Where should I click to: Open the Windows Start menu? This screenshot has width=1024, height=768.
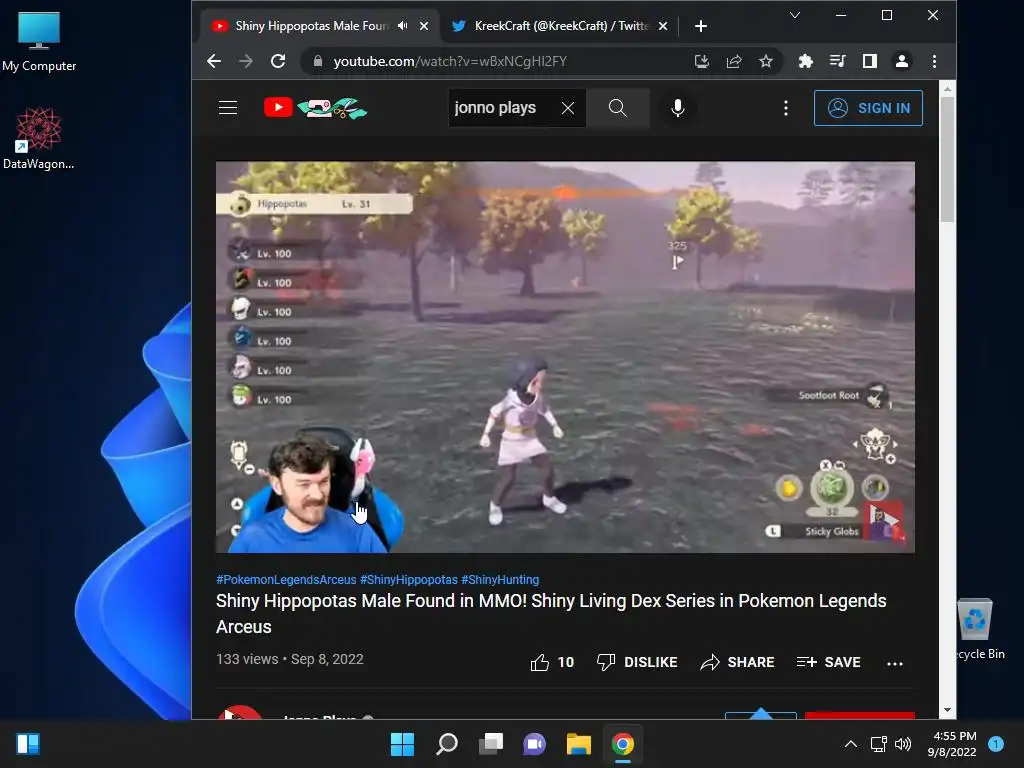tap(402, 744)
